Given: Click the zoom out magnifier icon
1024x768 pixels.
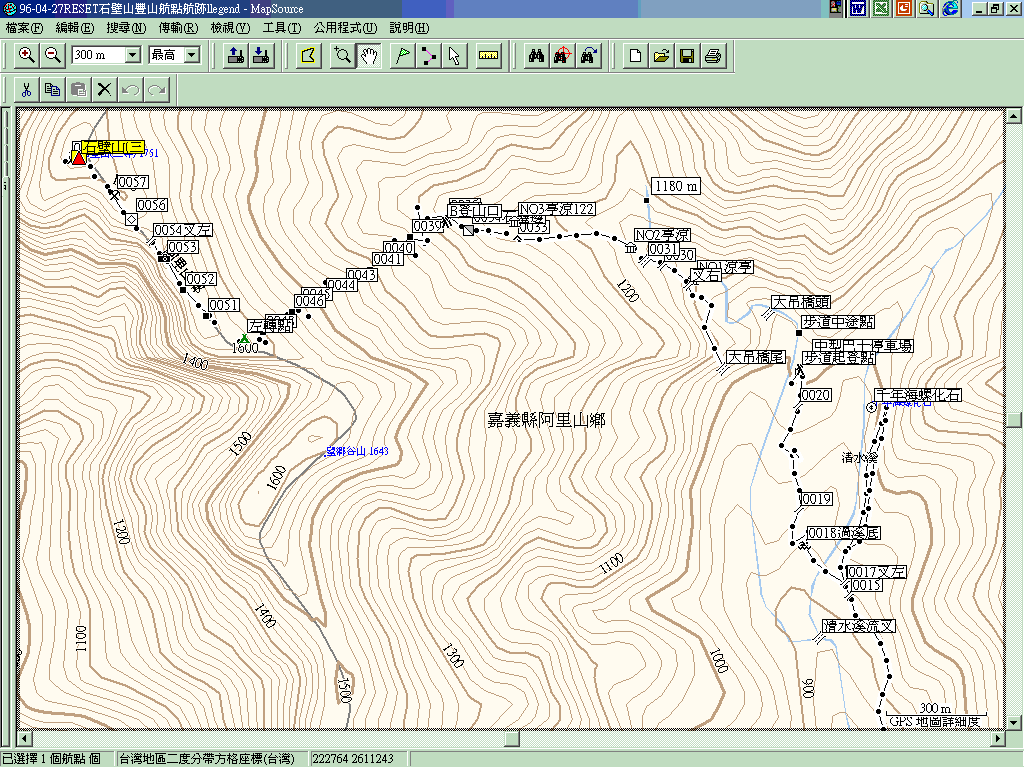Looking at the screenshot, I should tap(53, 56).
